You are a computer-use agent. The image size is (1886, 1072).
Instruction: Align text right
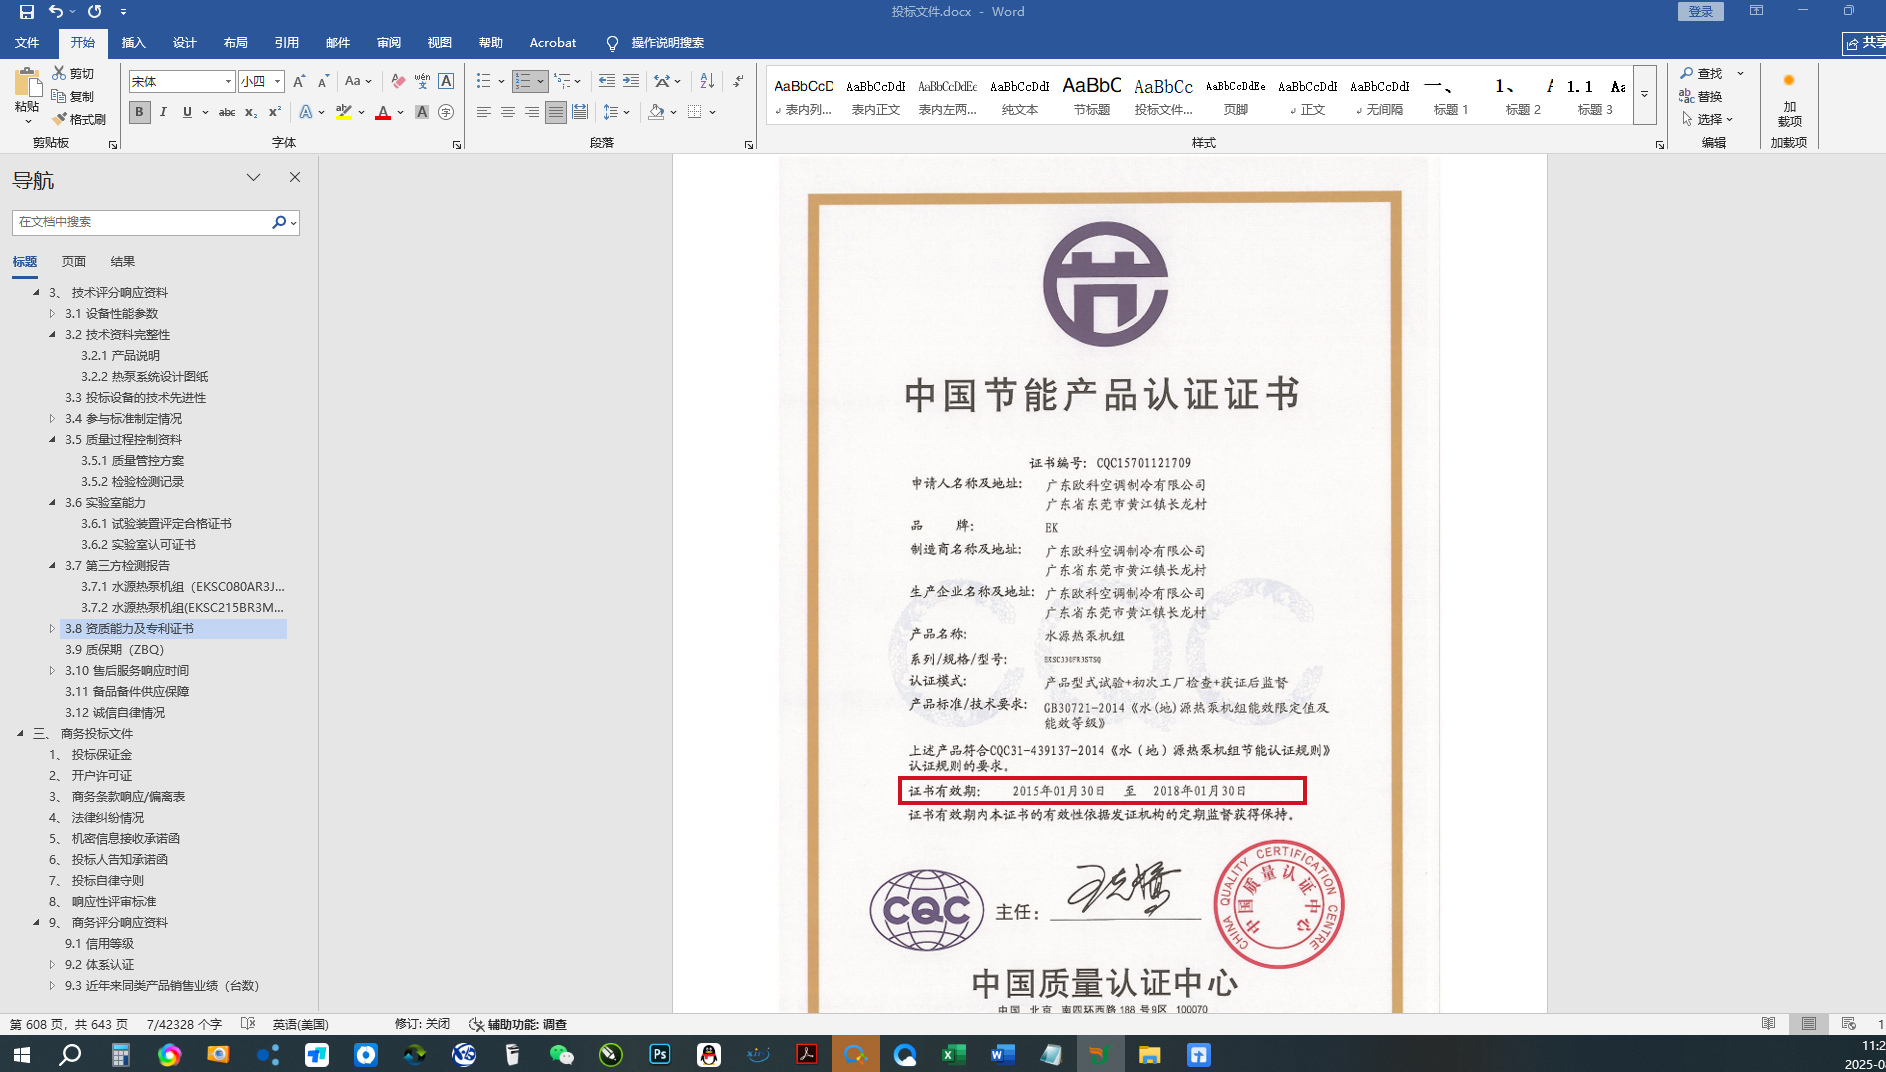[x=532, y=112]
